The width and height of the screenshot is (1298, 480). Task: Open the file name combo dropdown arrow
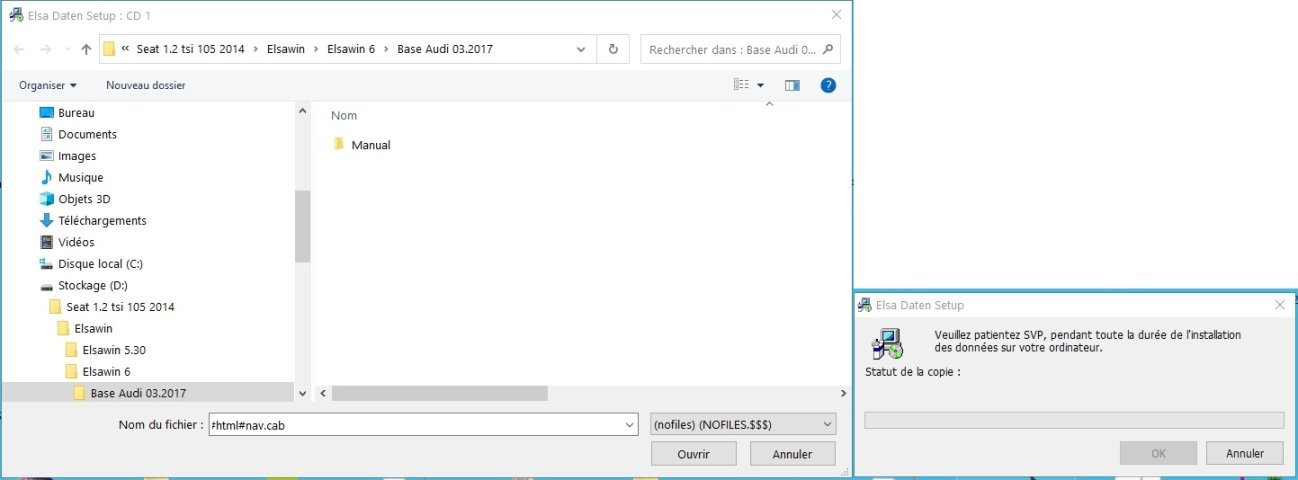[629, 425]
